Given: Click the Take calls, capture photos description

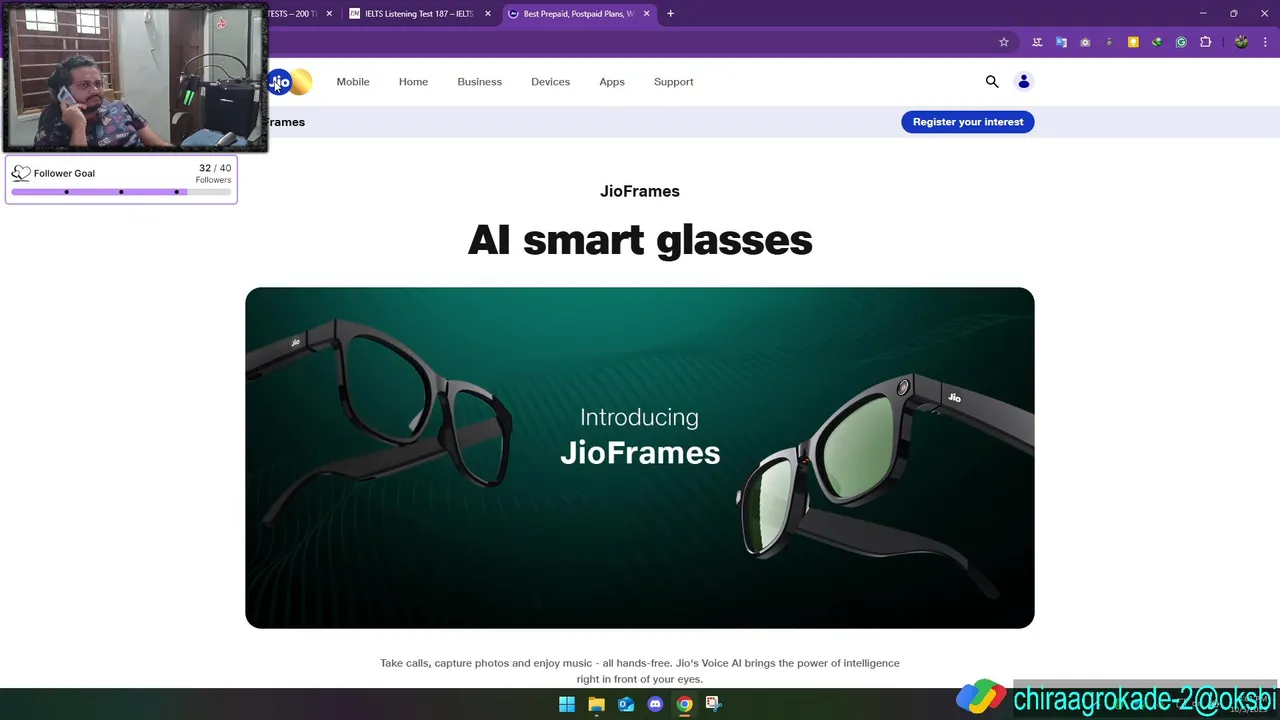Looking at the screenshot, I should [x=640, y=671].
